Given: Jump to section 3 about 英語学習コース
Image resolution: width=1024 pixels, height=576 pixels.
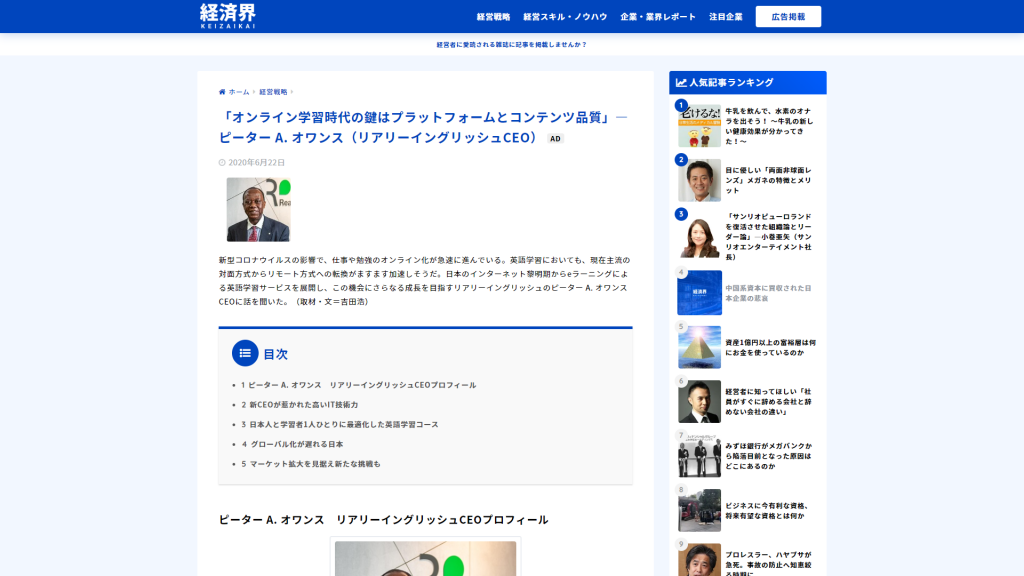Looking at the screenshot, I should pyautogui.click(x=340, y=424).
